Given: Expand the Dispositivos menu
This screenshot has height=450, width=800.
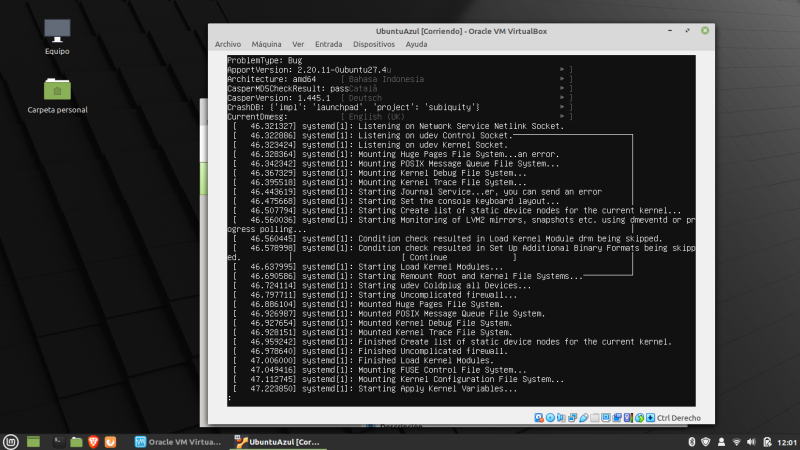Looking at the screenshot, I should (374, 44).
